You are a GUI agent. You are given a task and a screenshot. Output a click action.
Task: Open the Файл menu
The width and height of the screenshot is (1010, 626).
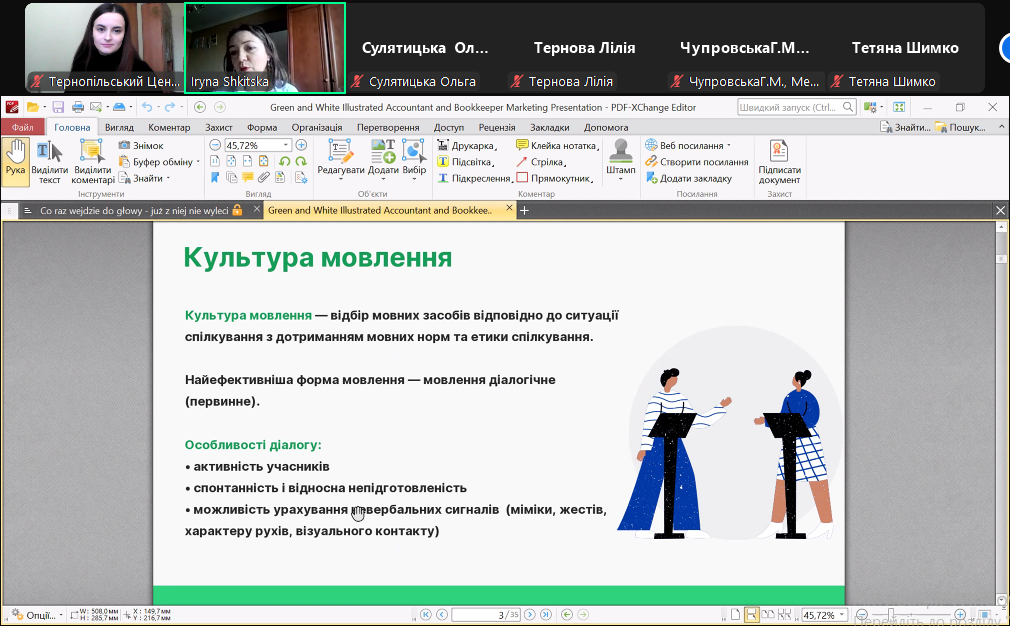tap(22, 128)
